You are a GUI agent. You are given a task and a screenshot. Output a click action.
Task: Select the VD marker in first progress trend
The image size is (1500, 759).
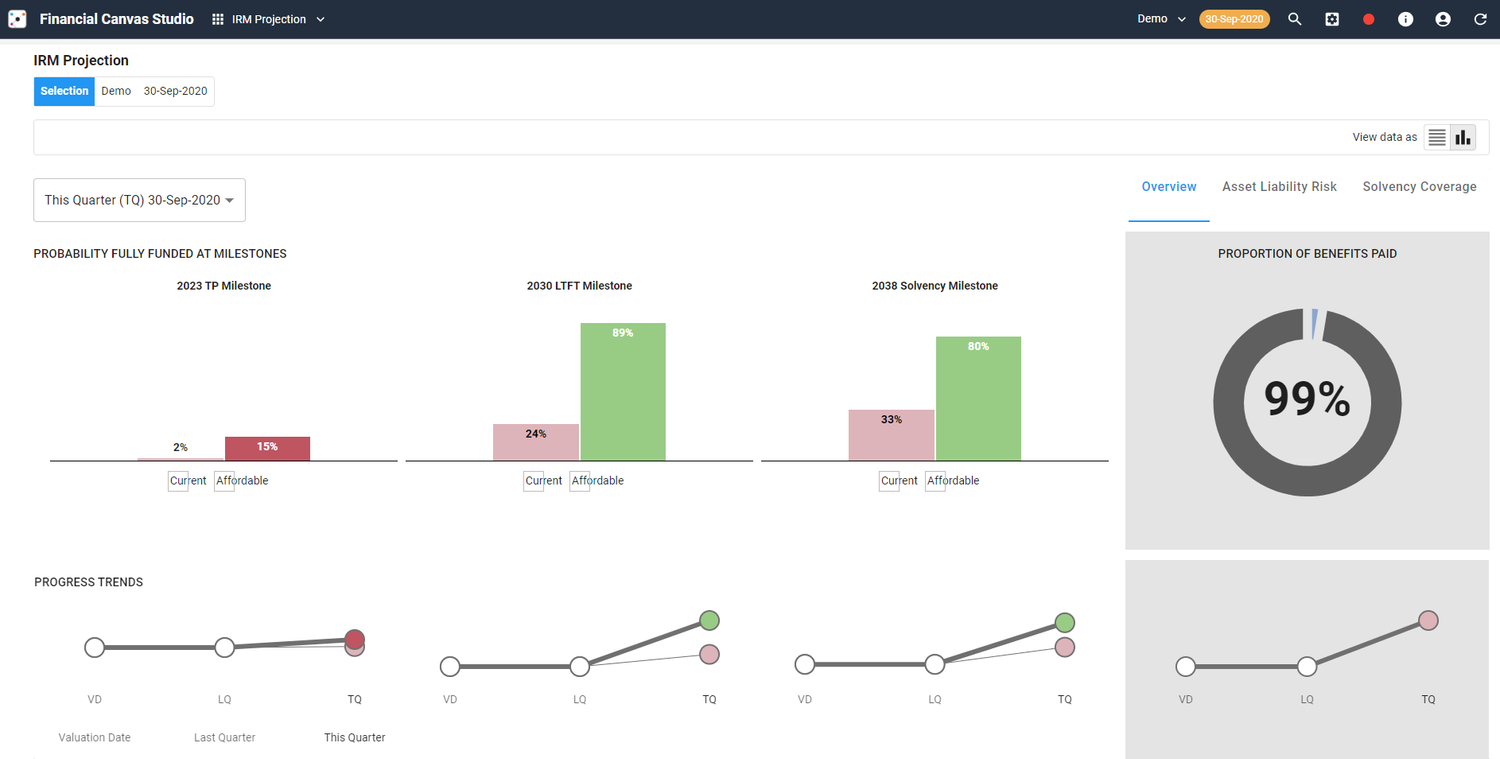(94, 647)
